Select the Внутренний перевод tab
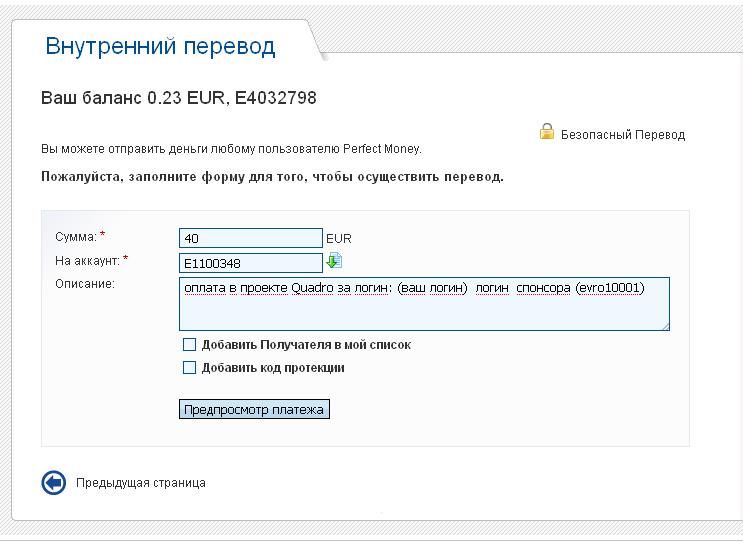743x546 pixels. (x=160, y=46)
